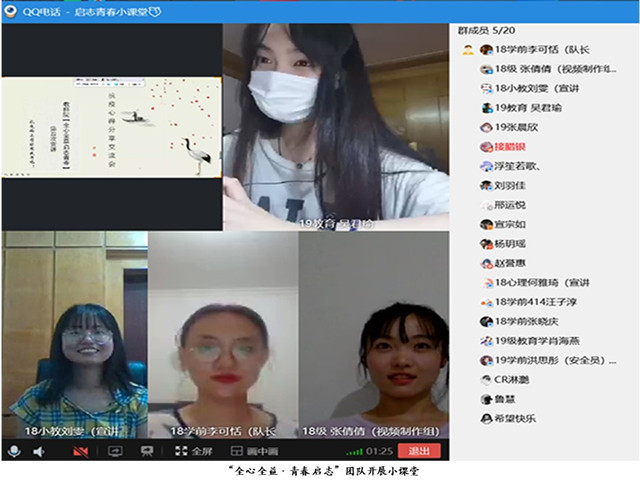This screenshot has height=480, width=640.
Task: Click avatar of 希望快乐 in member list
Action: (485, 419)
